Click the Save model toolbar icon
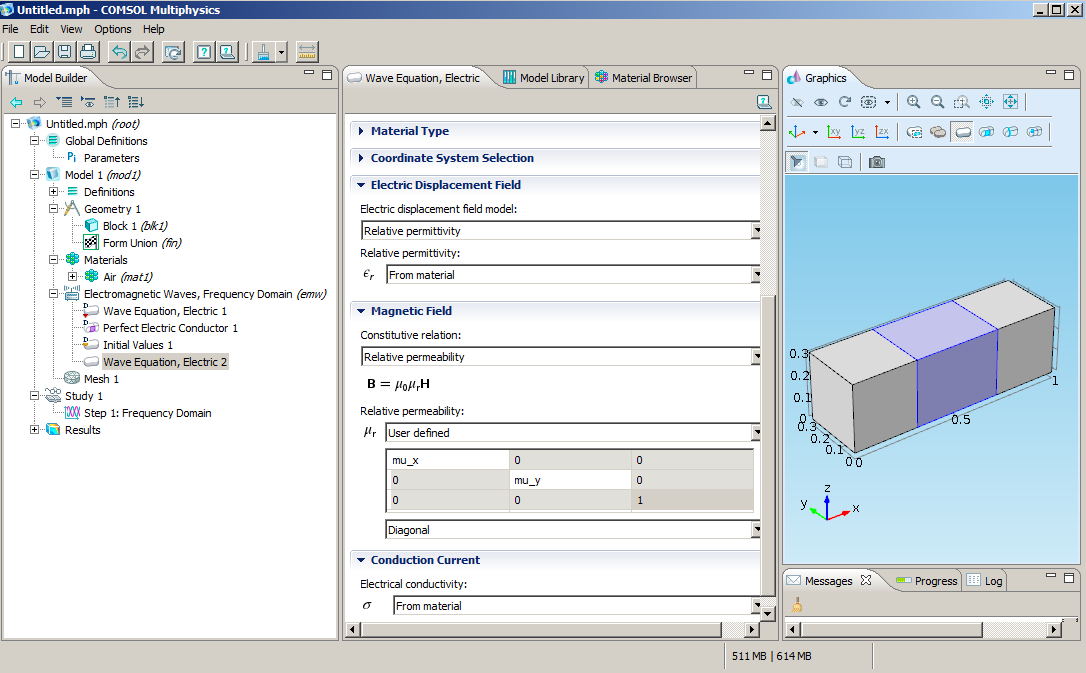Viewport: 1086px width, 673px height. pos(65,52)
